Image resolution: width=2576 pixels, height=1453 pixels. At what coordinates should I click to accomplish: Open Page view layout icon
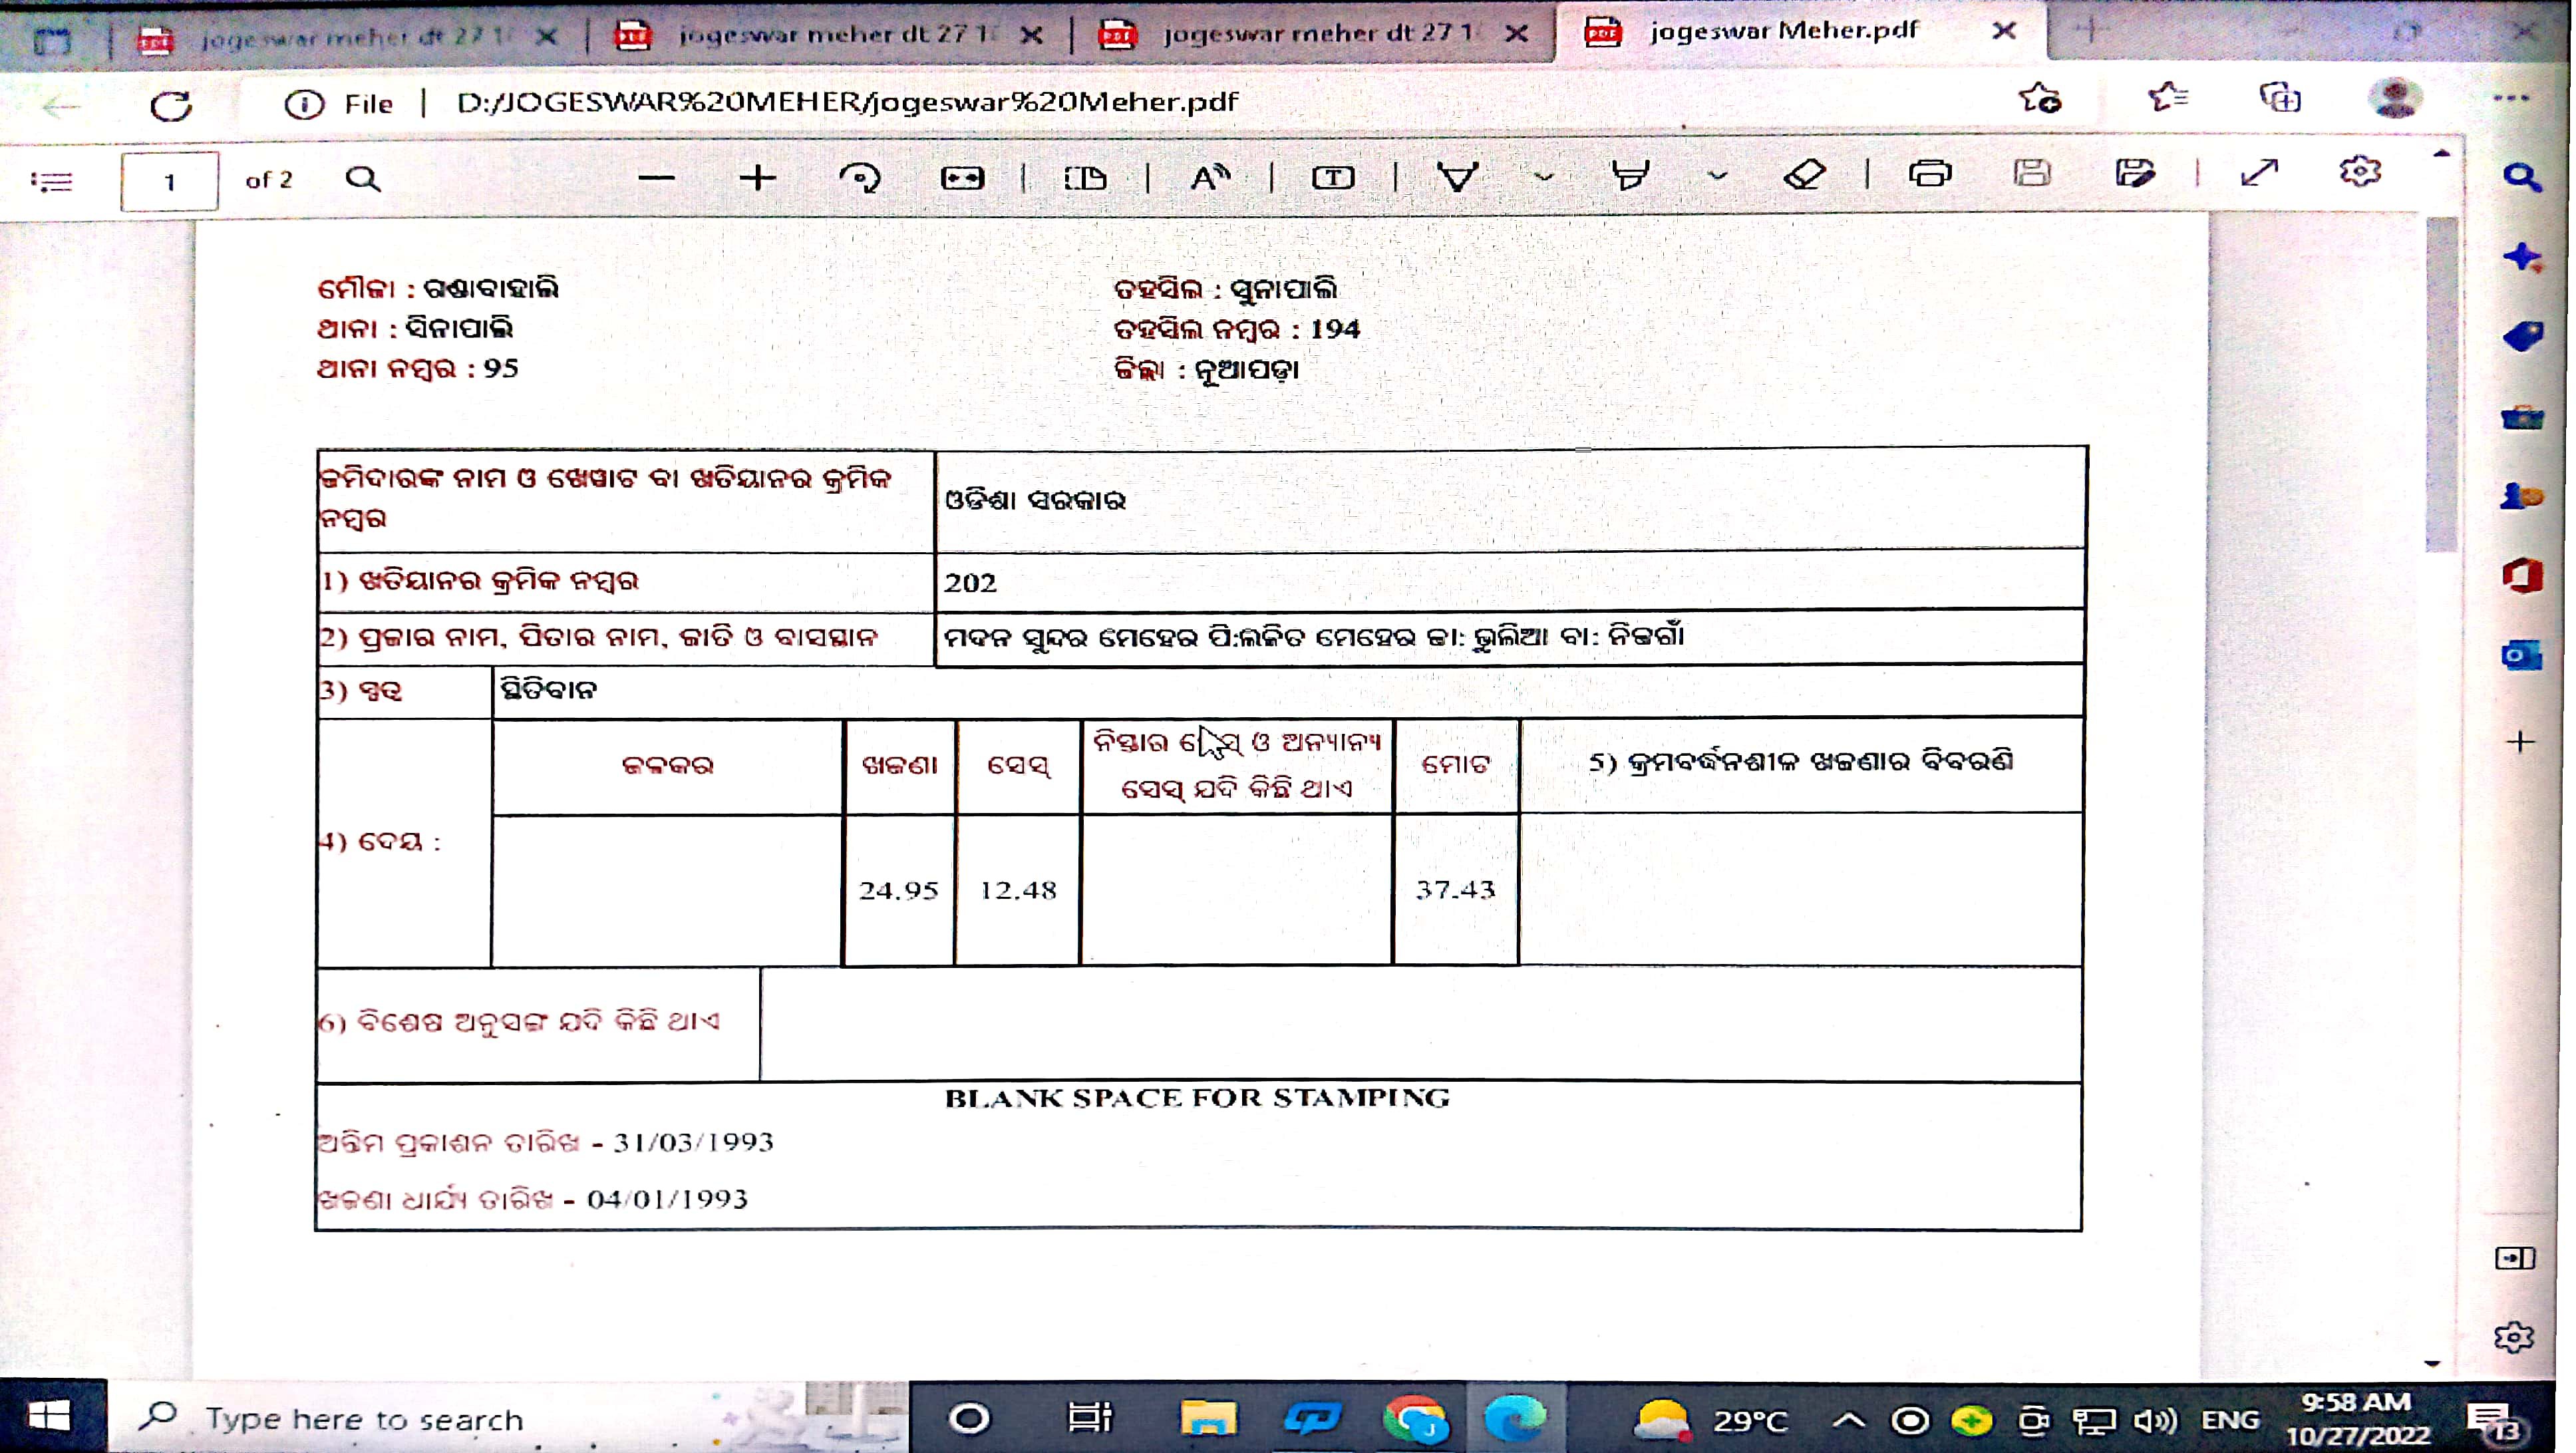(x=1085, y=178)
